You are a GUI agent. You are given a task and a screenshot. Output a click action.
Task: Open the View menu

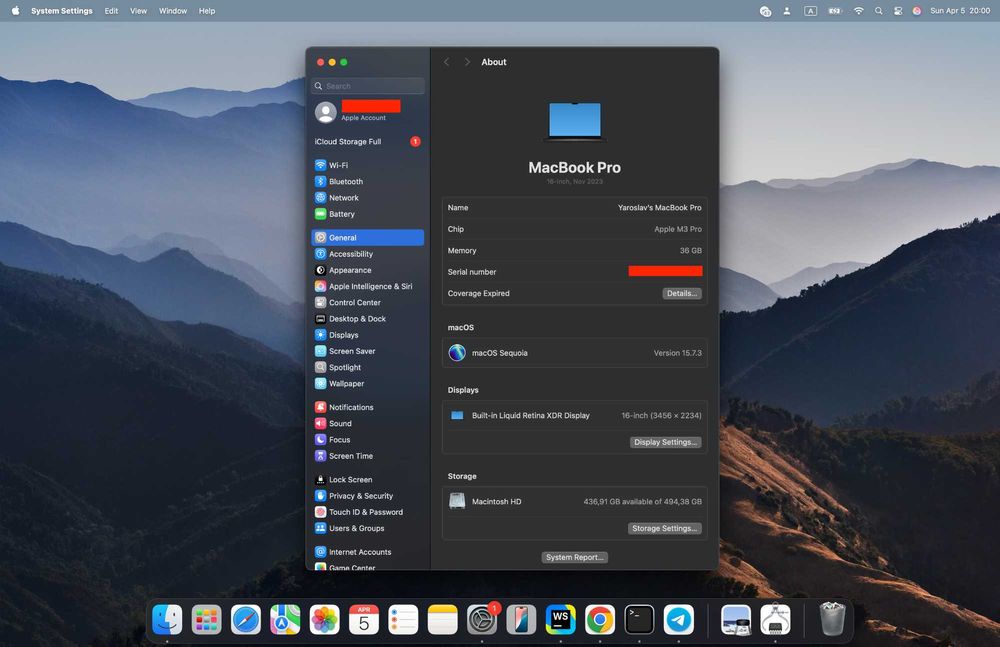[x=138, y=11]
